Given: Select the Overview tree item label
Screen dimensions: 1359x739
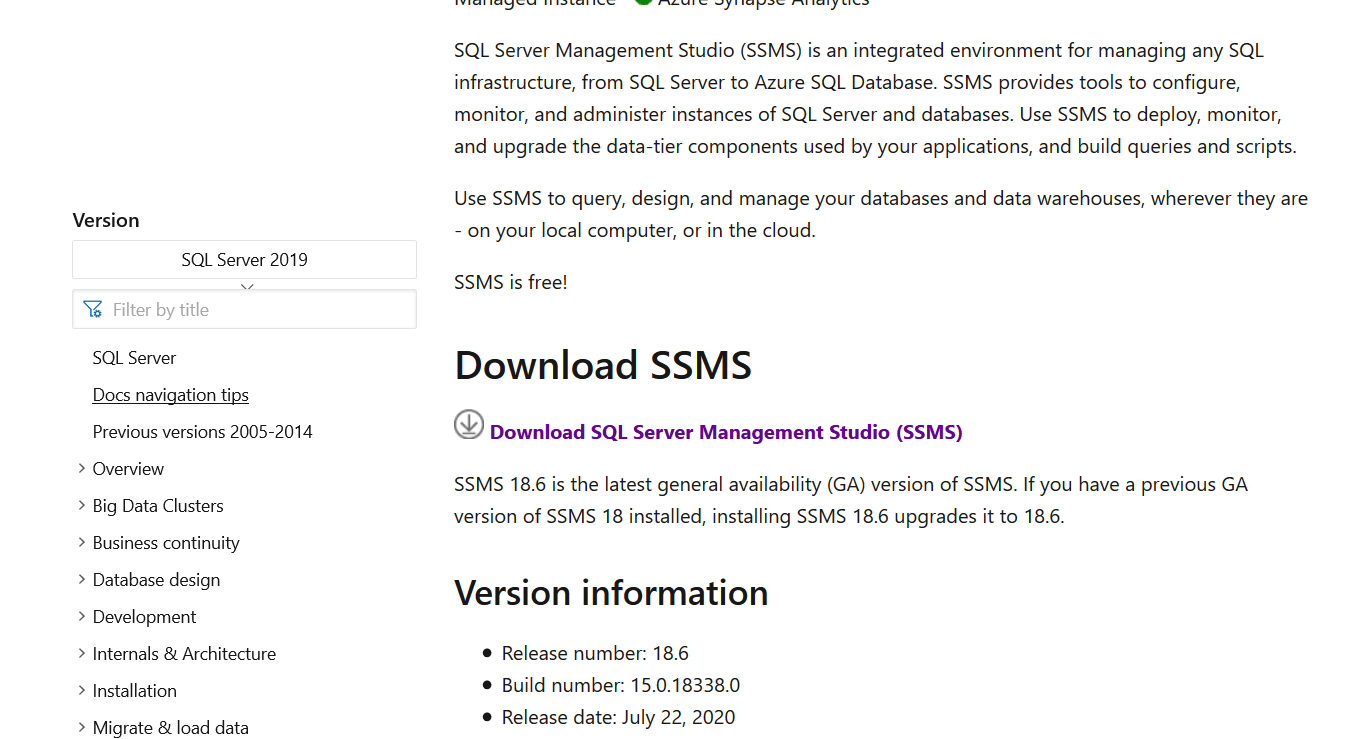Looking at the screenshot, I should point(128,469).
